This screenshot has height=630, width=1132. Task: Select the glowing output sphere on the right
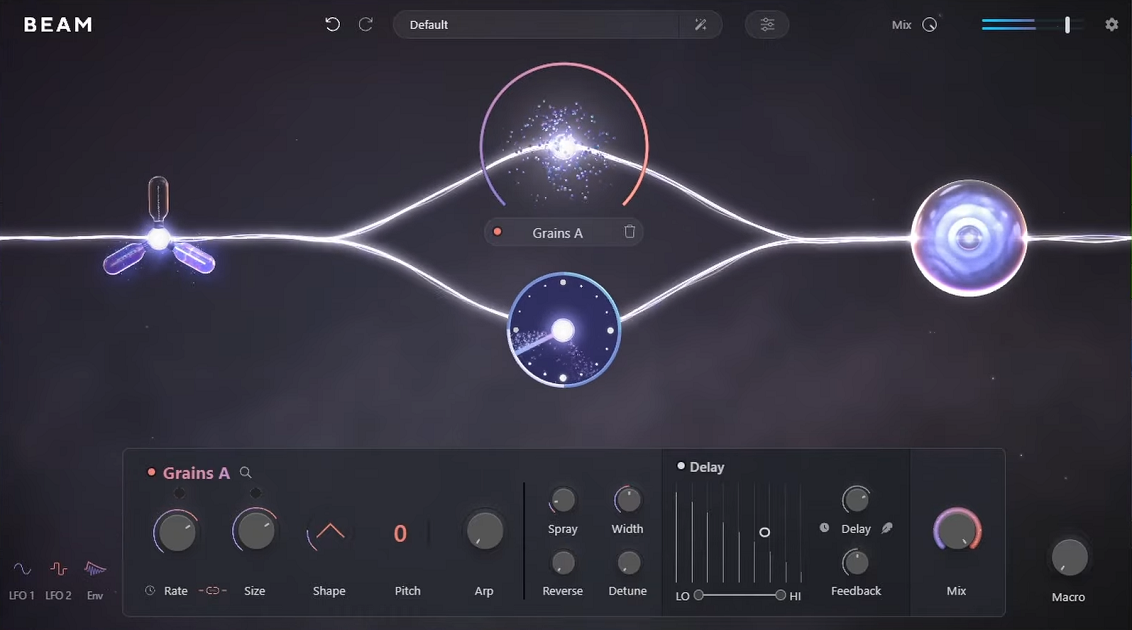pyautogui.click(x=968, y=240)
